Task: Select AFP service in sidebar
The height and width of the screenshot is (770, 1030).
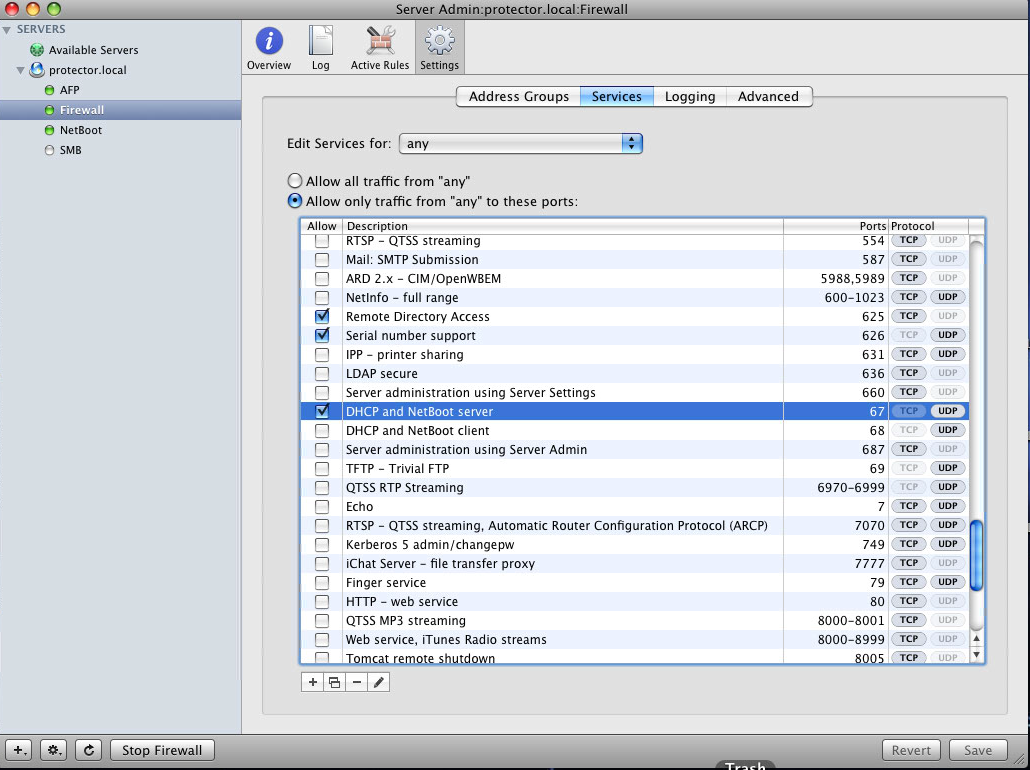Action: 120,90
